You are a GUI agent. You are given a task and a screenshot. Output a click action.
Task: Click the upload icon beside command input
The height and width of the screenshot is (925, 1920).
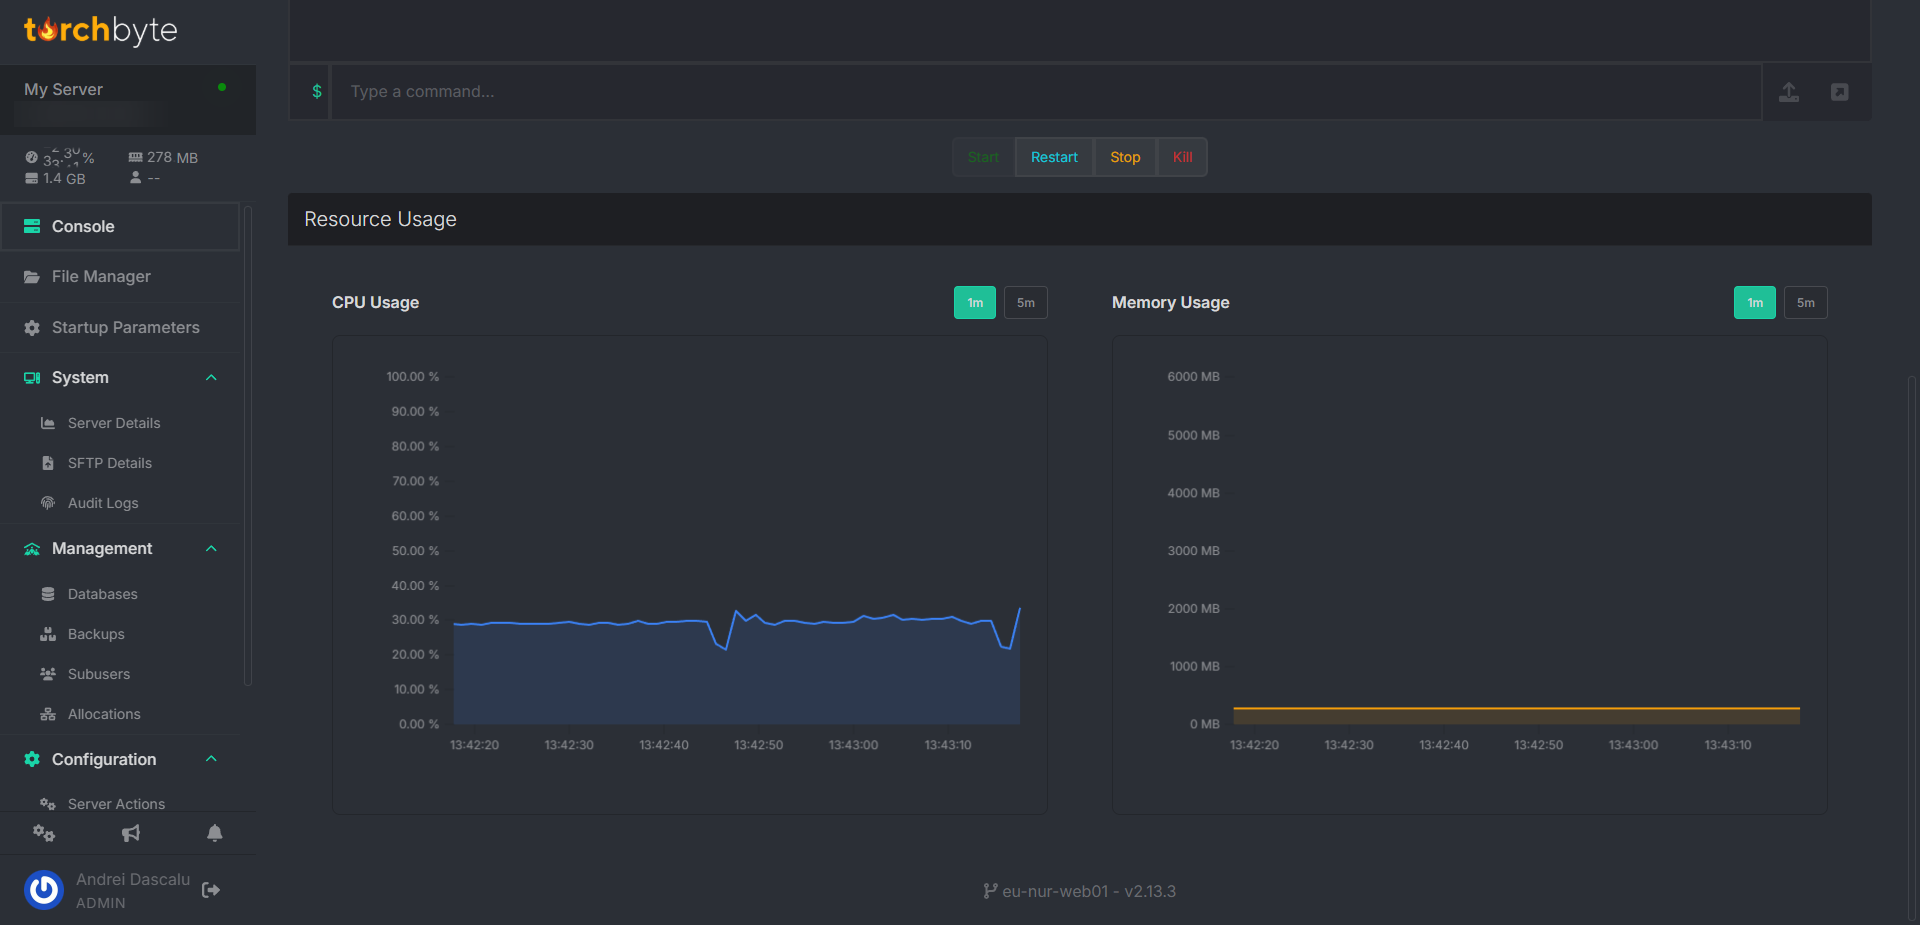pyautogui.click(x=1789, y=92)
